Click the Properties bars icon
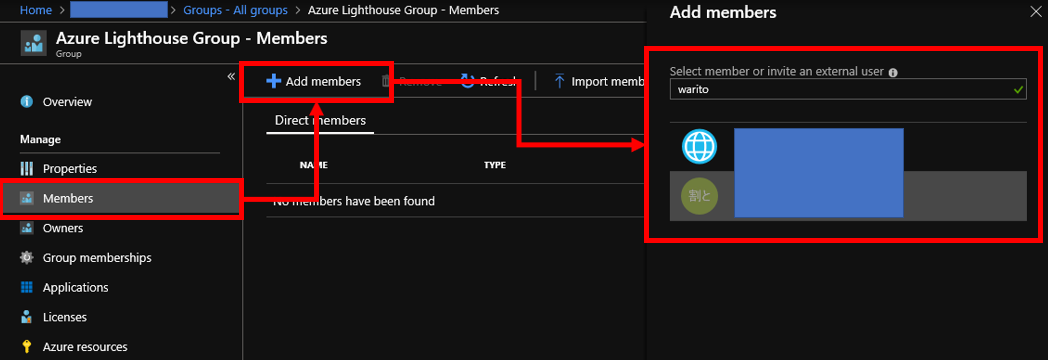The height and width of the screenshot is (360, 1048). click(27, 169)
